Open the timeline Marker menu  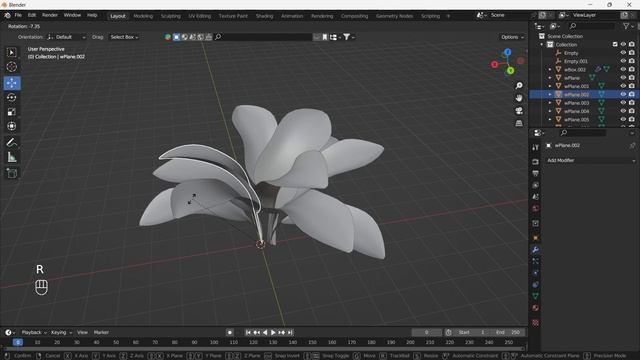(101, 332)
